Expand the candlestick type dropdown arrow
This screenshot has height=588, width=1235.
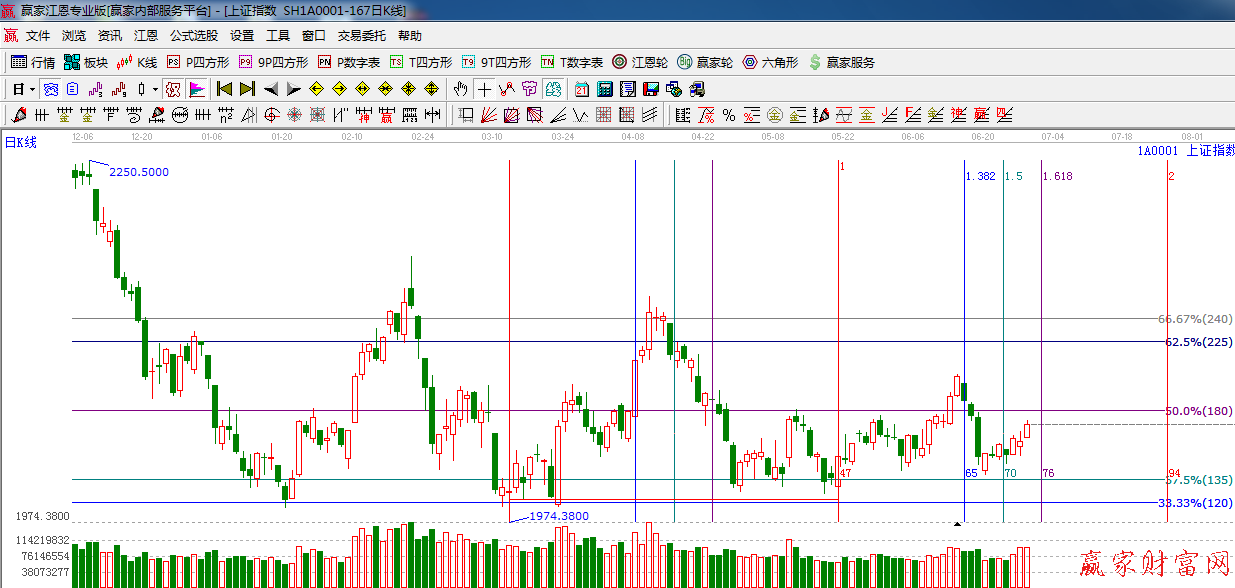coord(155,89)
